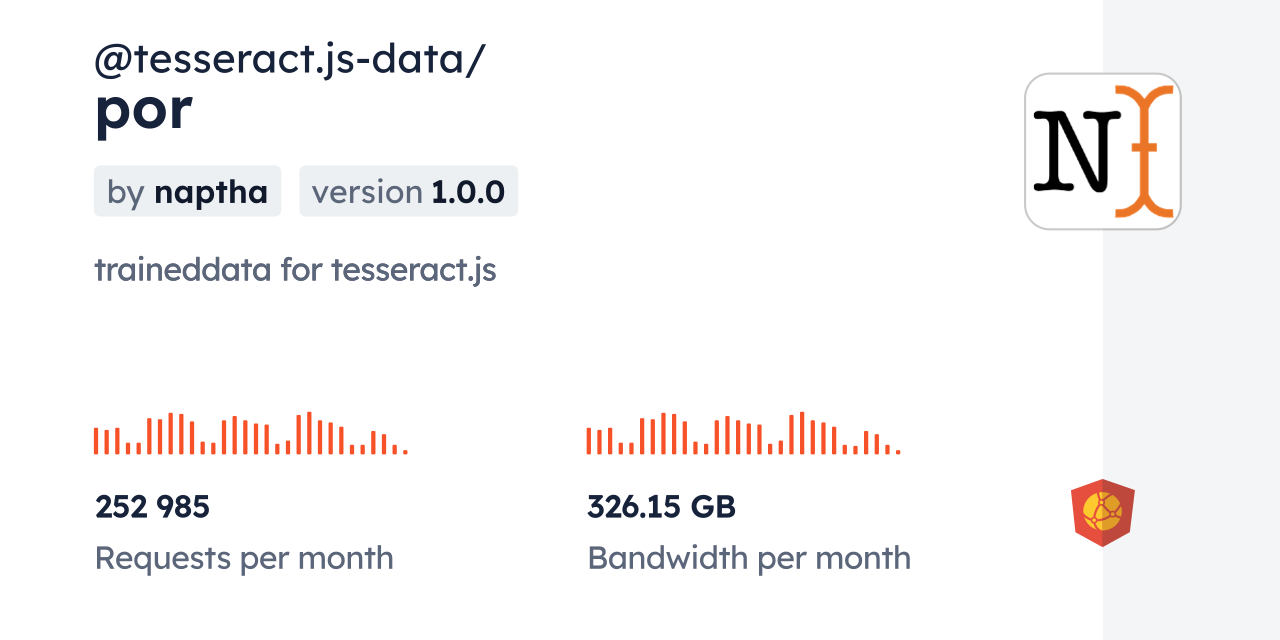Click the first bar of bandwidth chart
This screenshot has width=1280, height=640.
[589, 441]
